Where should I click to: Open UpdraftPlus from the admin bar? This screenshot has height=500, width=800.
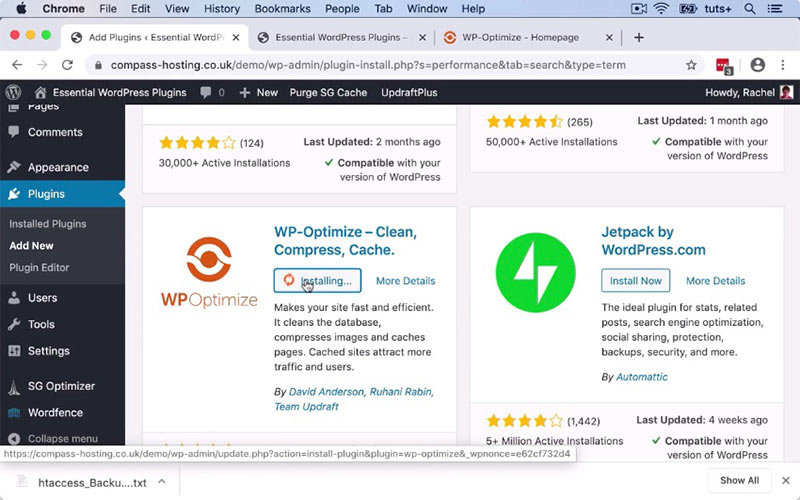pyautogui.click(x=409, y=92)
